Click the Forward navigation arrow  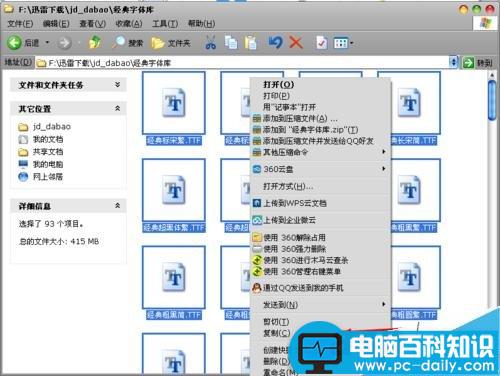pos(64,43)
